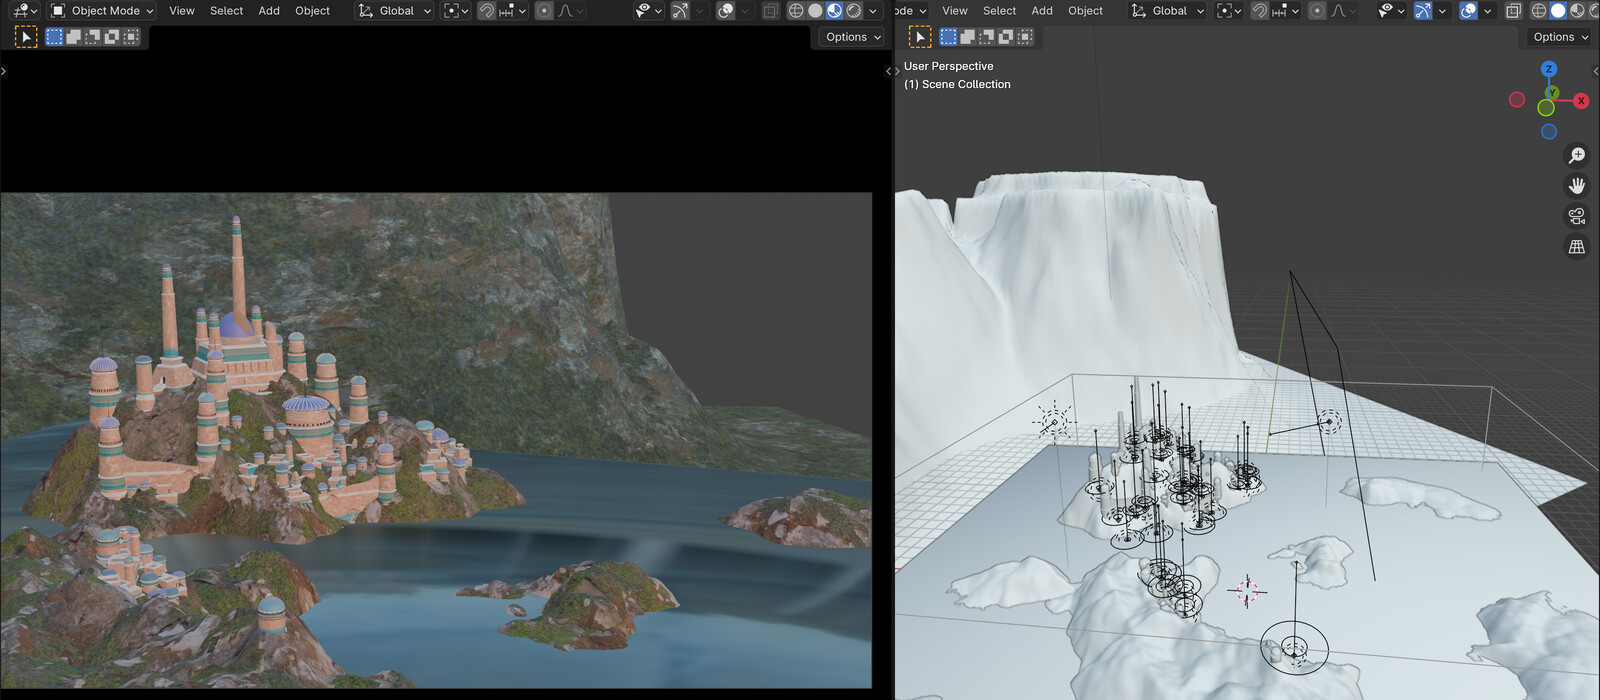Image resolution: width=1600 pixels, height=700 pixels.
Task: Open Select menu in right viewport
Action: pos(999,11)
